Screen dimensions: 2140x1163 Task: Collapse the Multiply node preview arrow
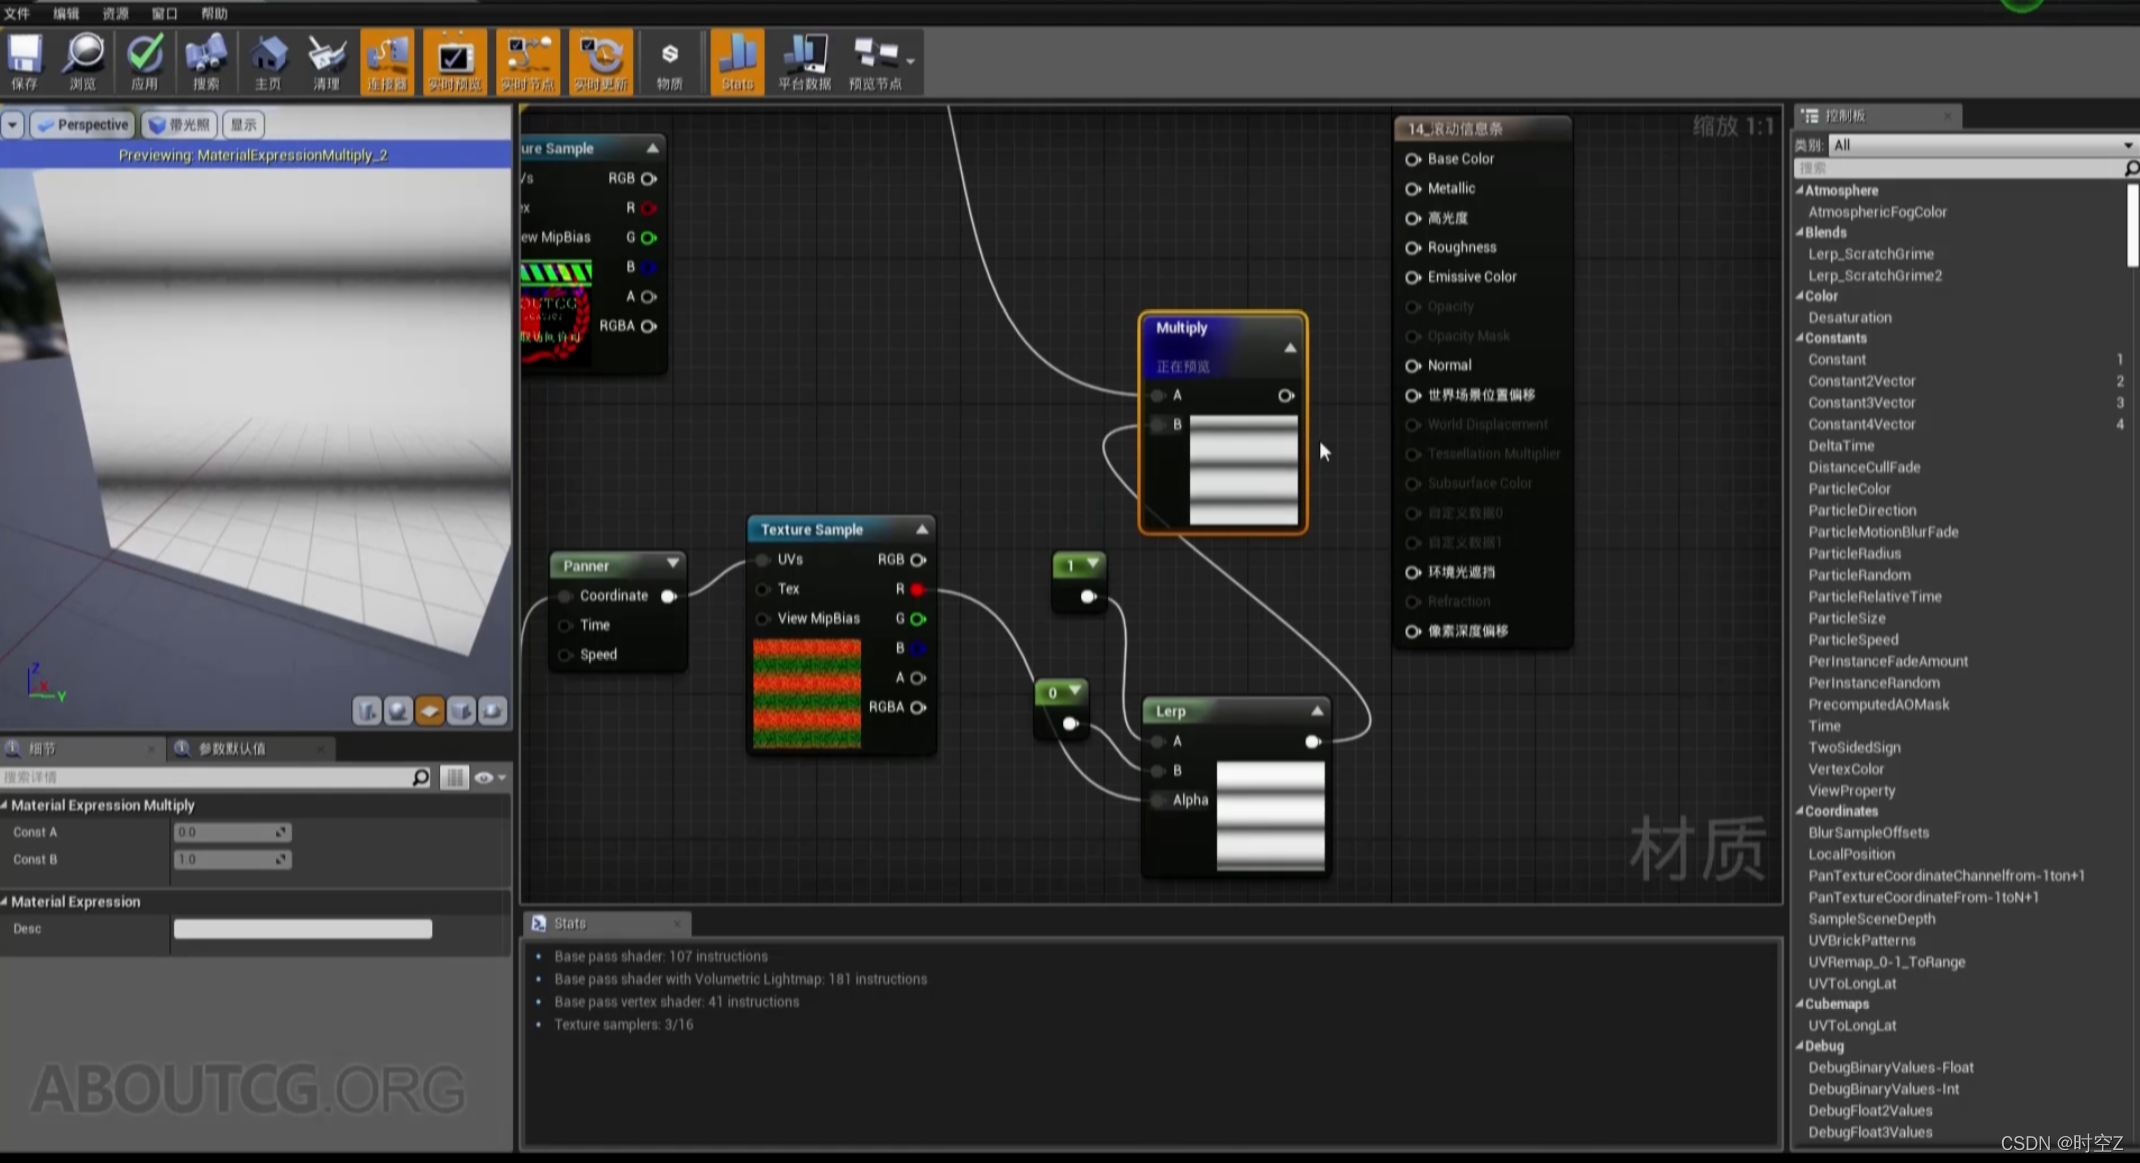1290,348
